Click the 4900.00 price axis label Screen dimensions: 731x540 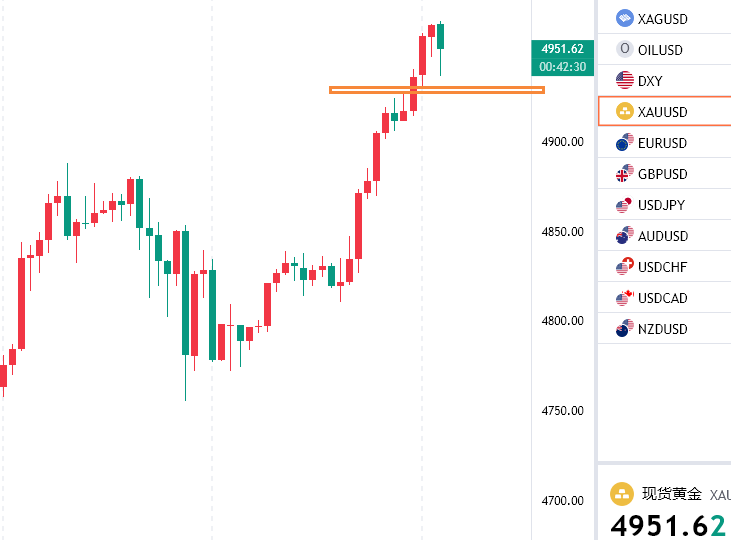coord(563,142)
